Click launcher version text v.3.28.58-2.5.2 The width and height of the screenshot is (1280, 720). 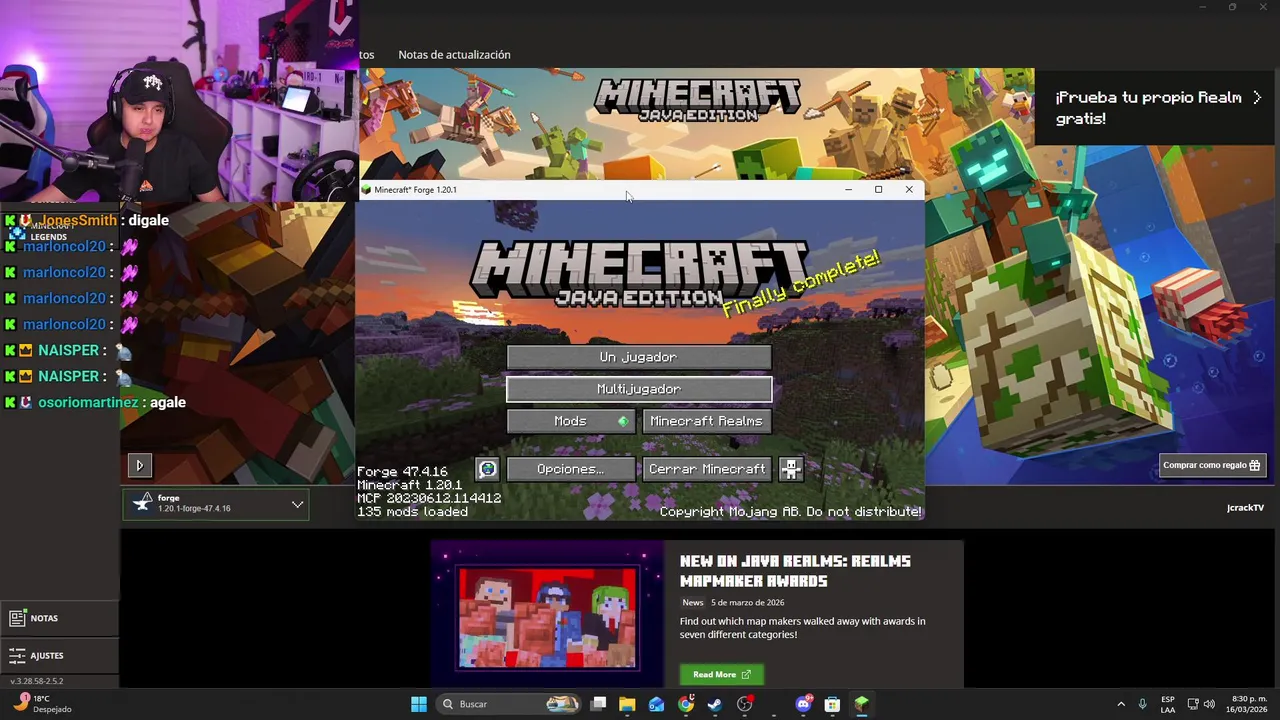pyautogui.click(x=36, y=681)
